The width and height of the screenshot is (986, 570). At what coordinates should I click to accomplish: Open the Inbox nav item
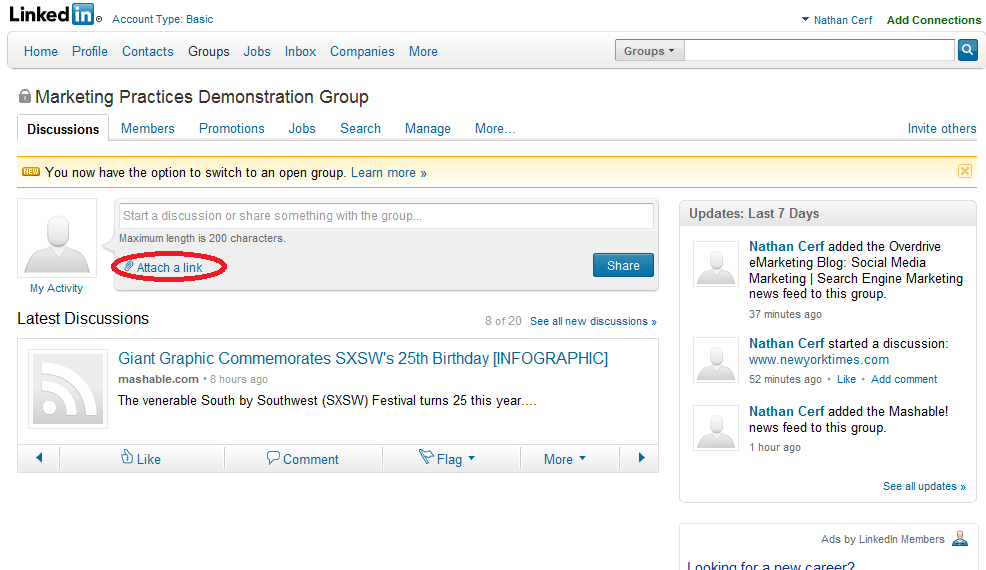[301, 52]
